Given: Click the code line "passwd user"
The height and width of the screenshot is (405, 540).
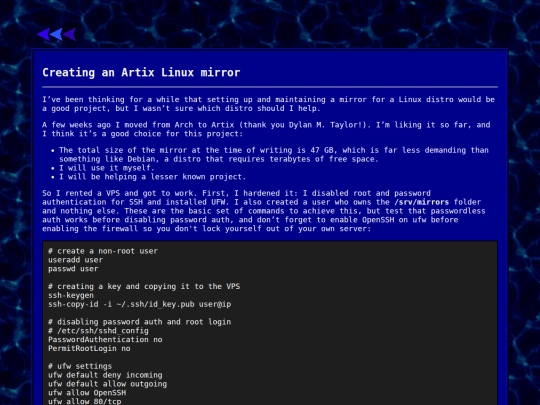Looking at the screenshot, I should point(73,269).
